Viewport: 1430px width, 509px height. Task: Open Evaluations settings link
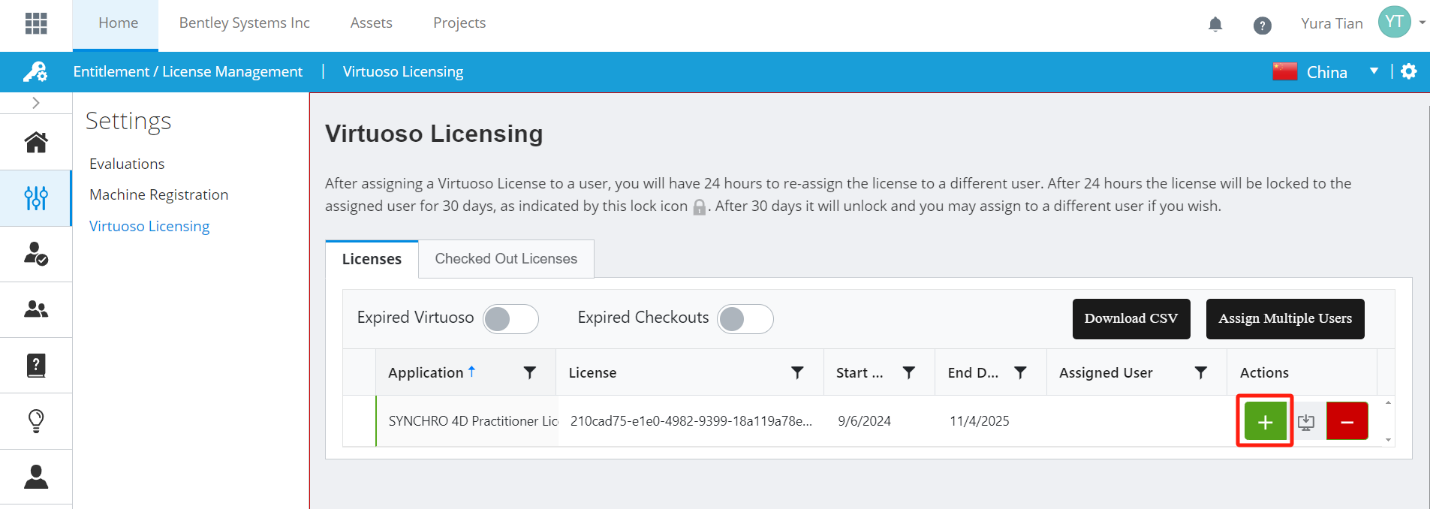click(x=127, y=164)
